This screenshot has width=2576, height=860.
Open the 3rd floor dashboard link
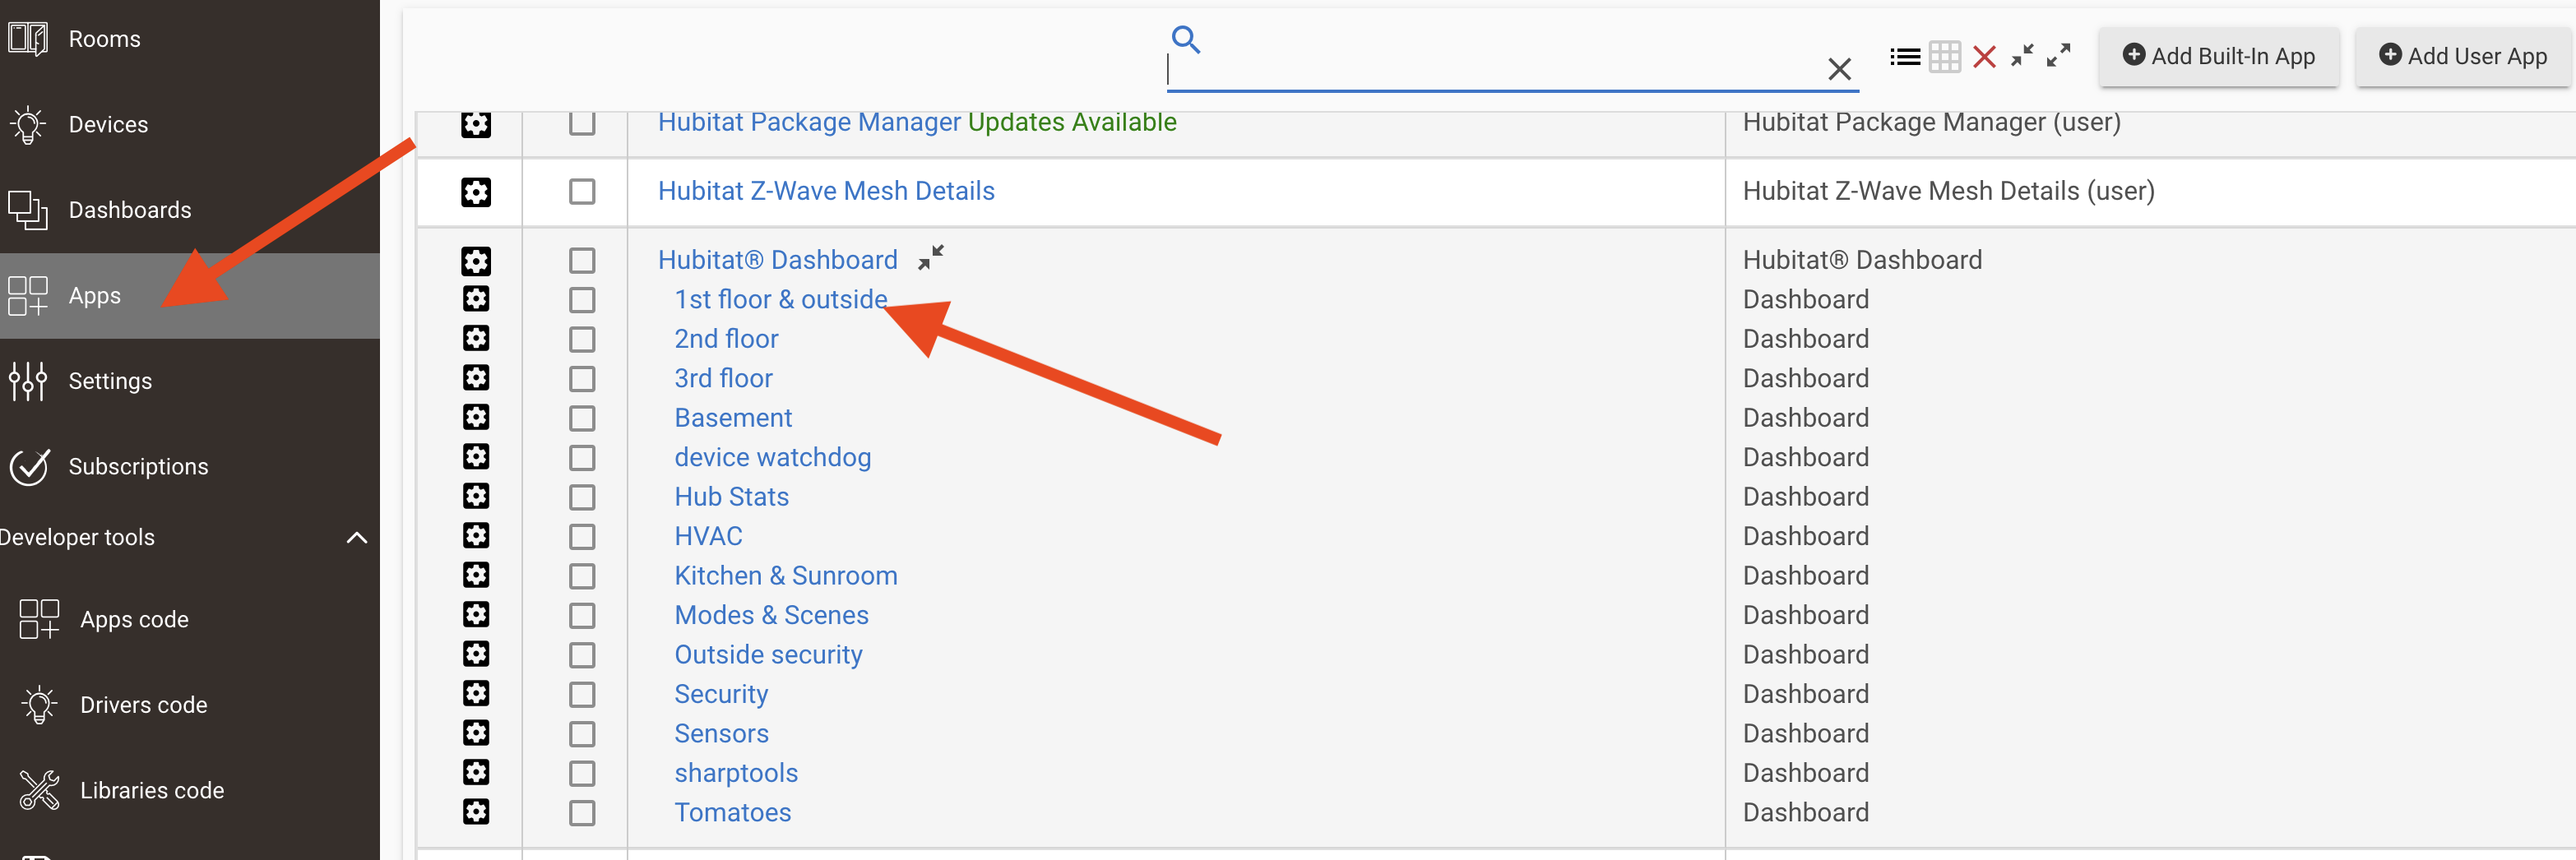click(x=723, y=379)
